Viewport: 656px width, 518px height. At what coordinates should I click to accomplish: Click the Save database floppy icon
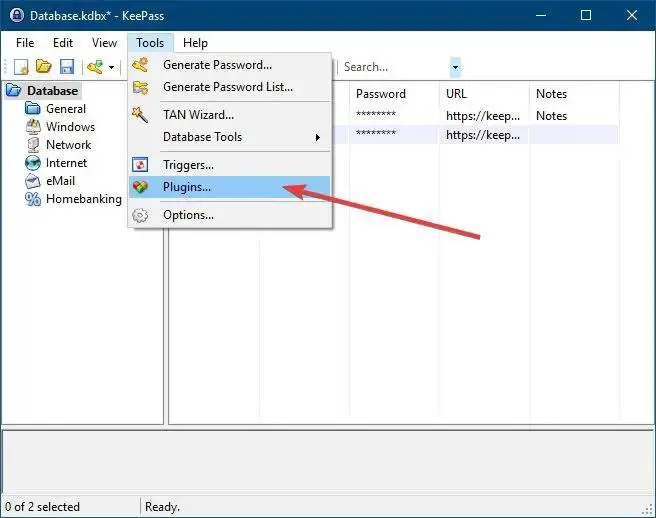click(x=67, y=67)
